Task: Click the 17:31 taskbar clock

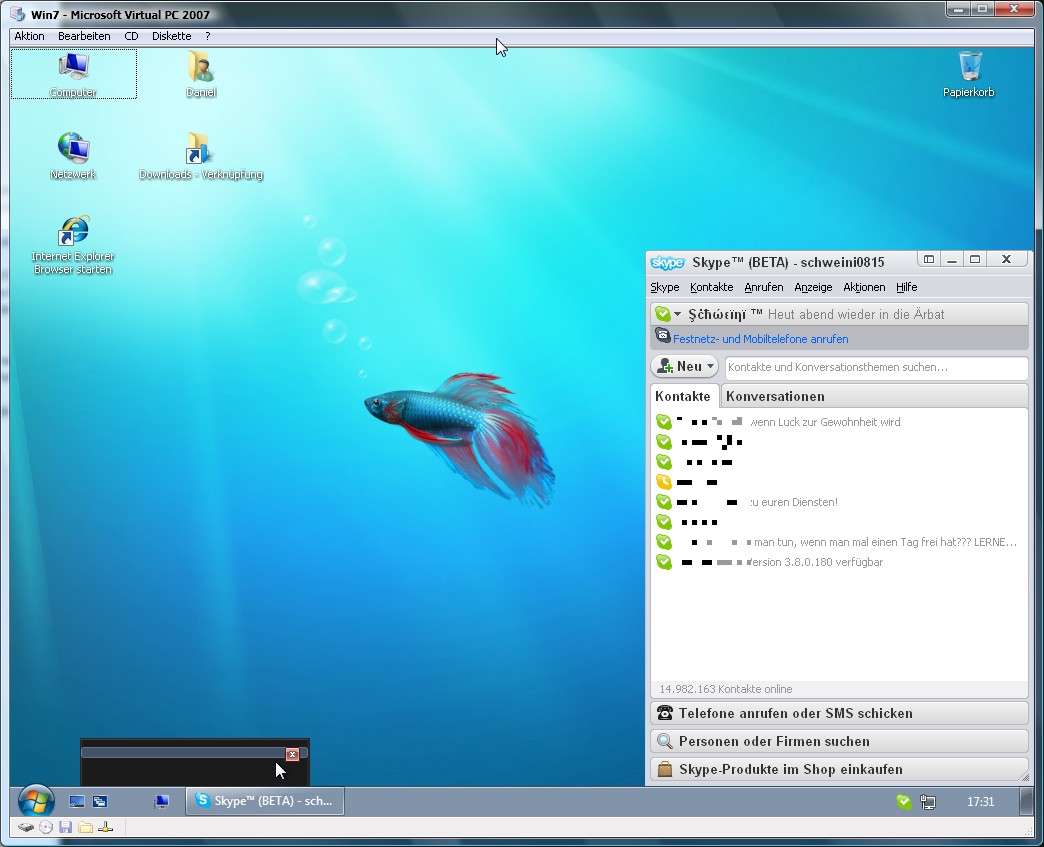Action: click(x=980, y=802)
